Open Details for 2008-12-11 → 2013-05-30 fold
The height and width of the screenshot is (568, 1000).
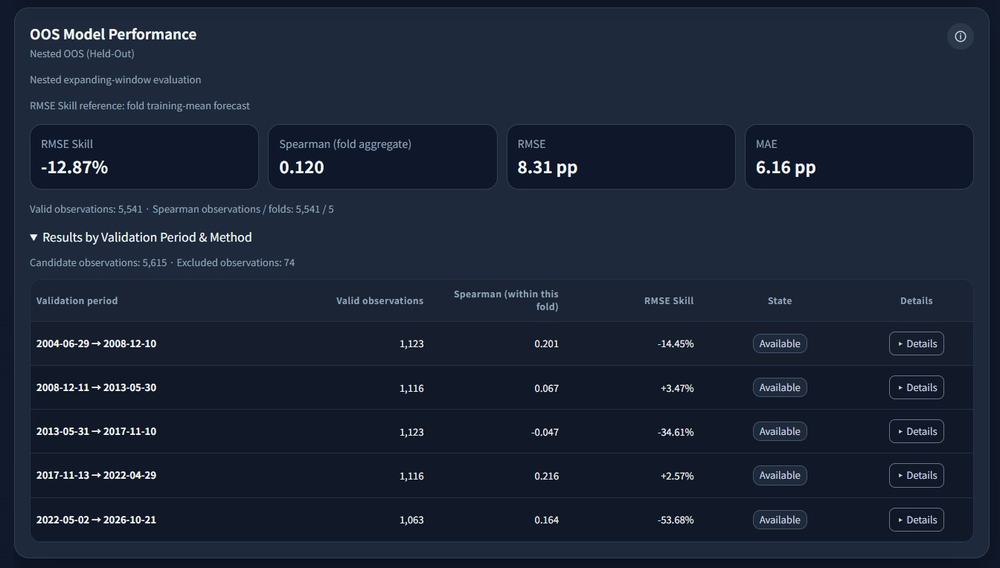click(x=916, y=388)
